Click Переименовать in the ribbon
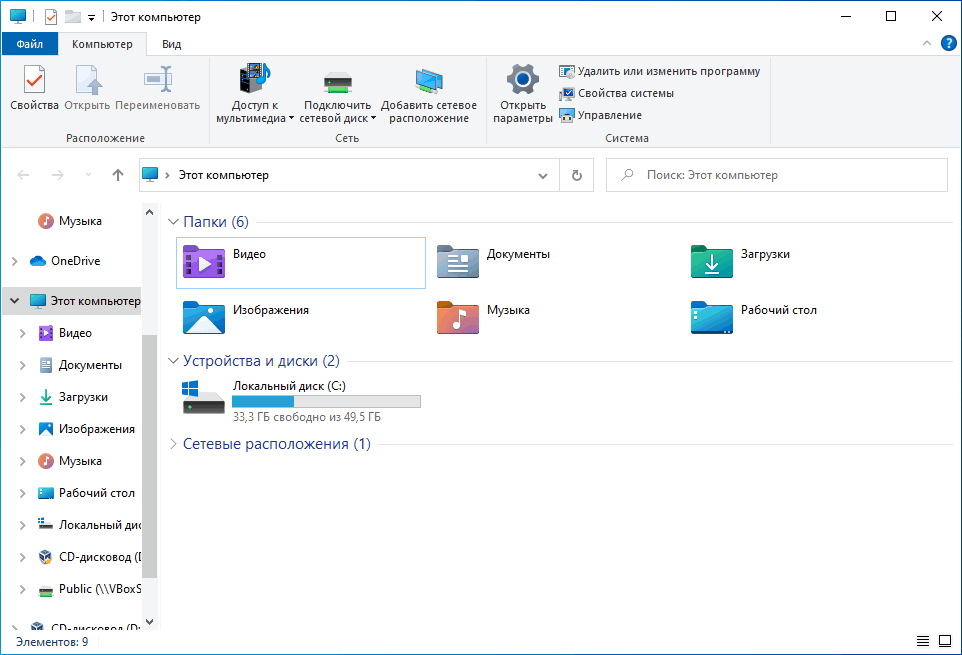Screen dimensions: 962x655 158,88
